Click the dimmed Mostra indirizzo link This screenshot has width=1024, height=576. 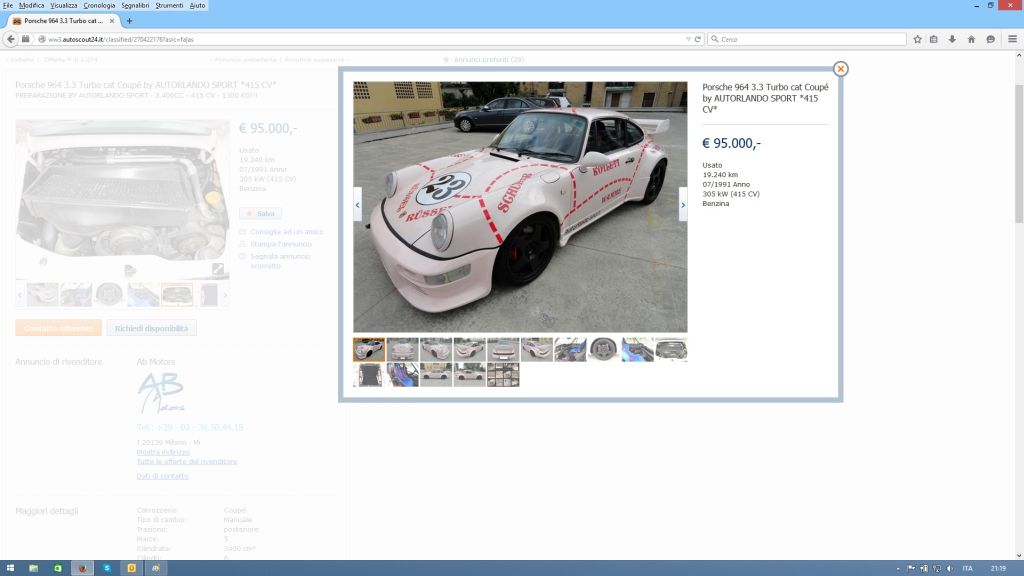click(x=163, y=452)
